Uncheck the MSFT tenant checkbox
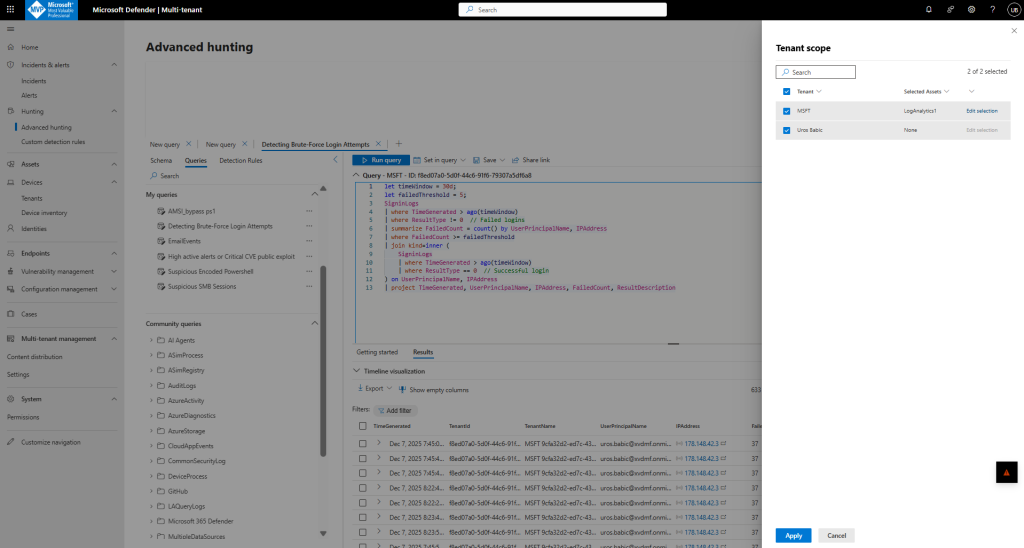This screenshot has height=548, width=1024. tap(787, 111)
